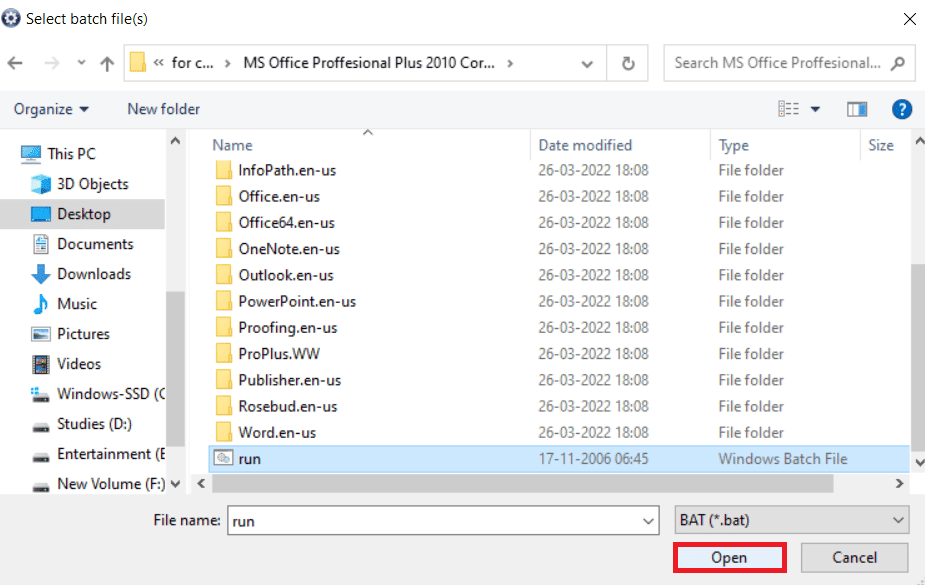The image size is (925, 585).
Task: Open Help with the question mark icon
Action: (902, 109)
